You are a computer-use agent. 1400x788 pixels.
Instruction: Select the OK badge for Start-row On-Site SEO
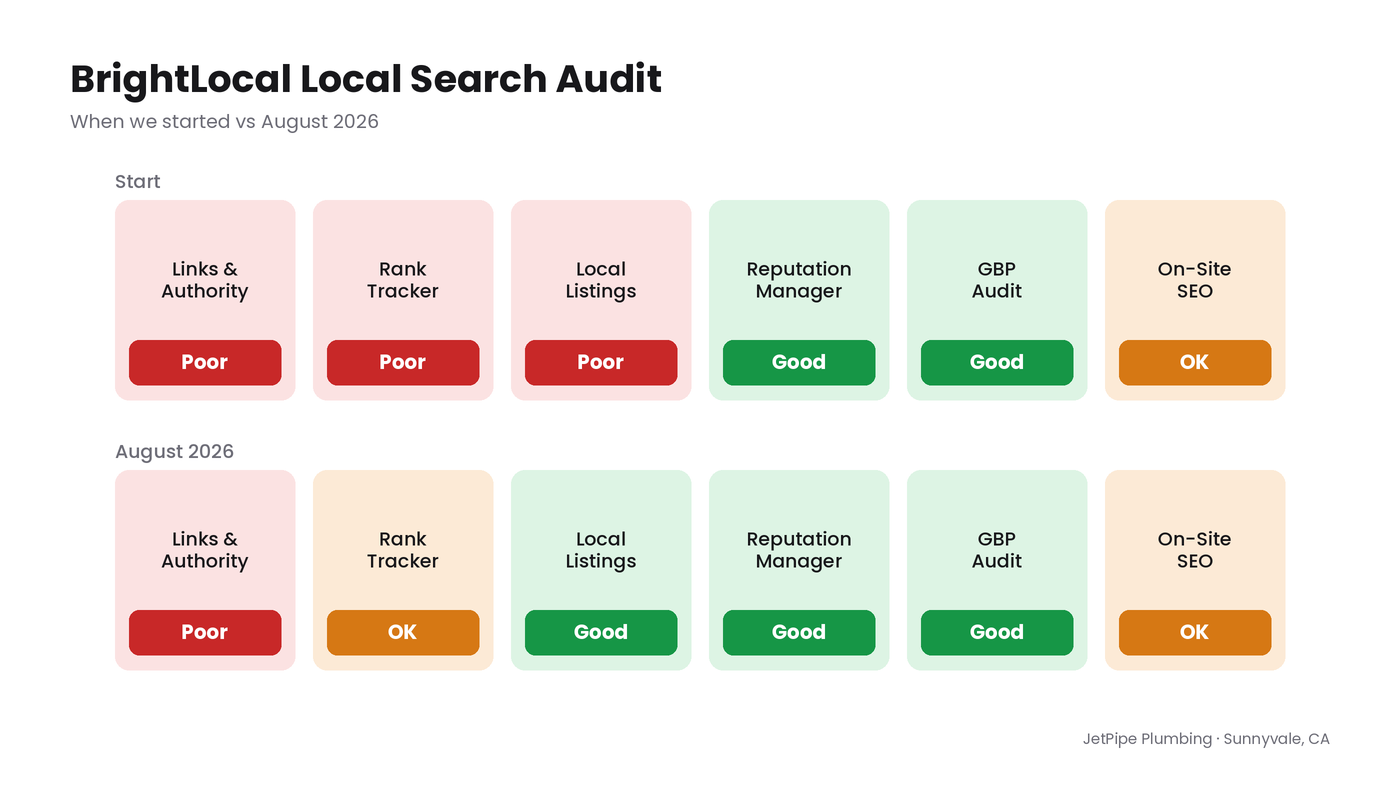pos(1195,362)
